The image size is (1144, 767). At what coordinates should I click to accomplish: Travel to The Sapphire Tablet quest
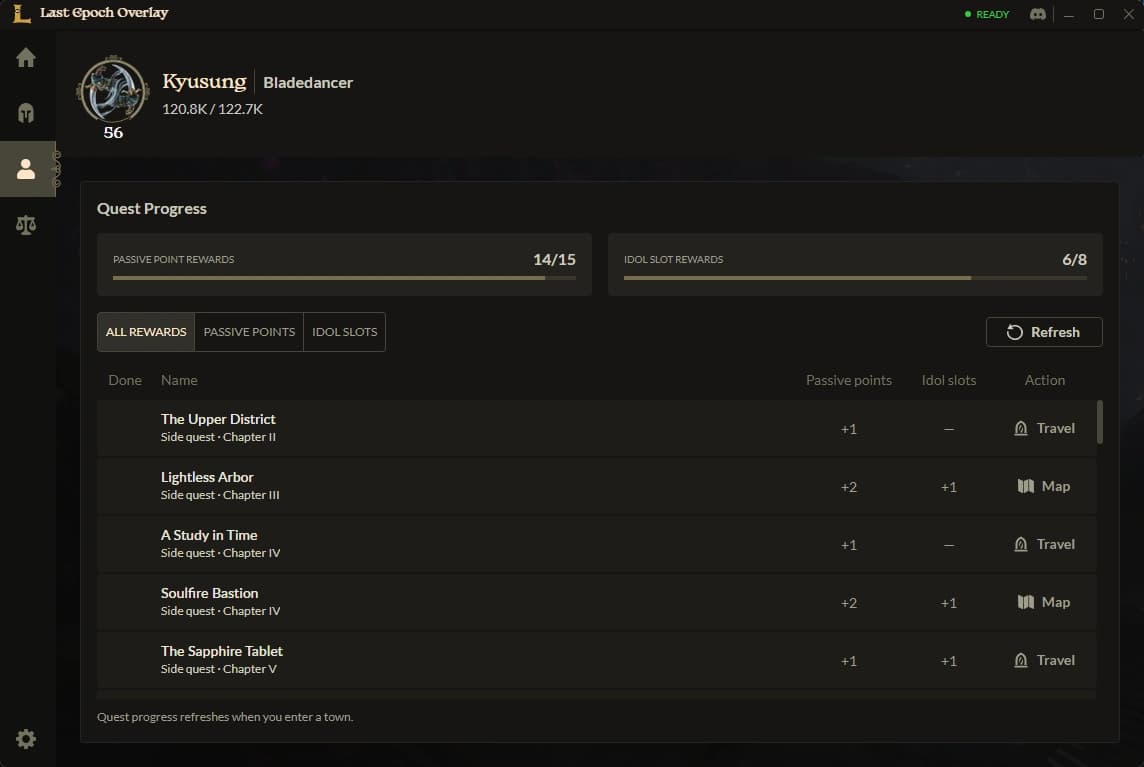pyautogui.click(x=1044, y=660)
